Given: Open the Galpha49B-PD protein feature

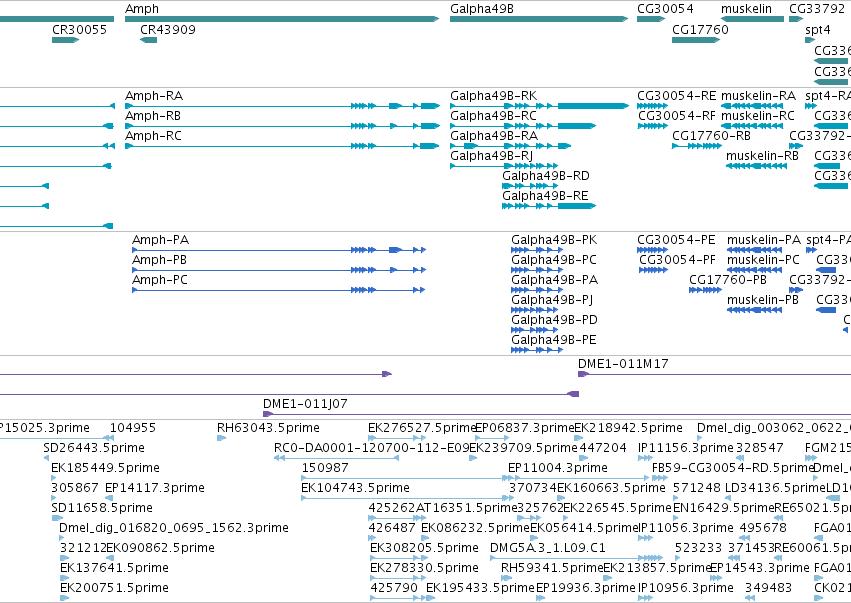Looking at the screenshot, I should [535, 330].
